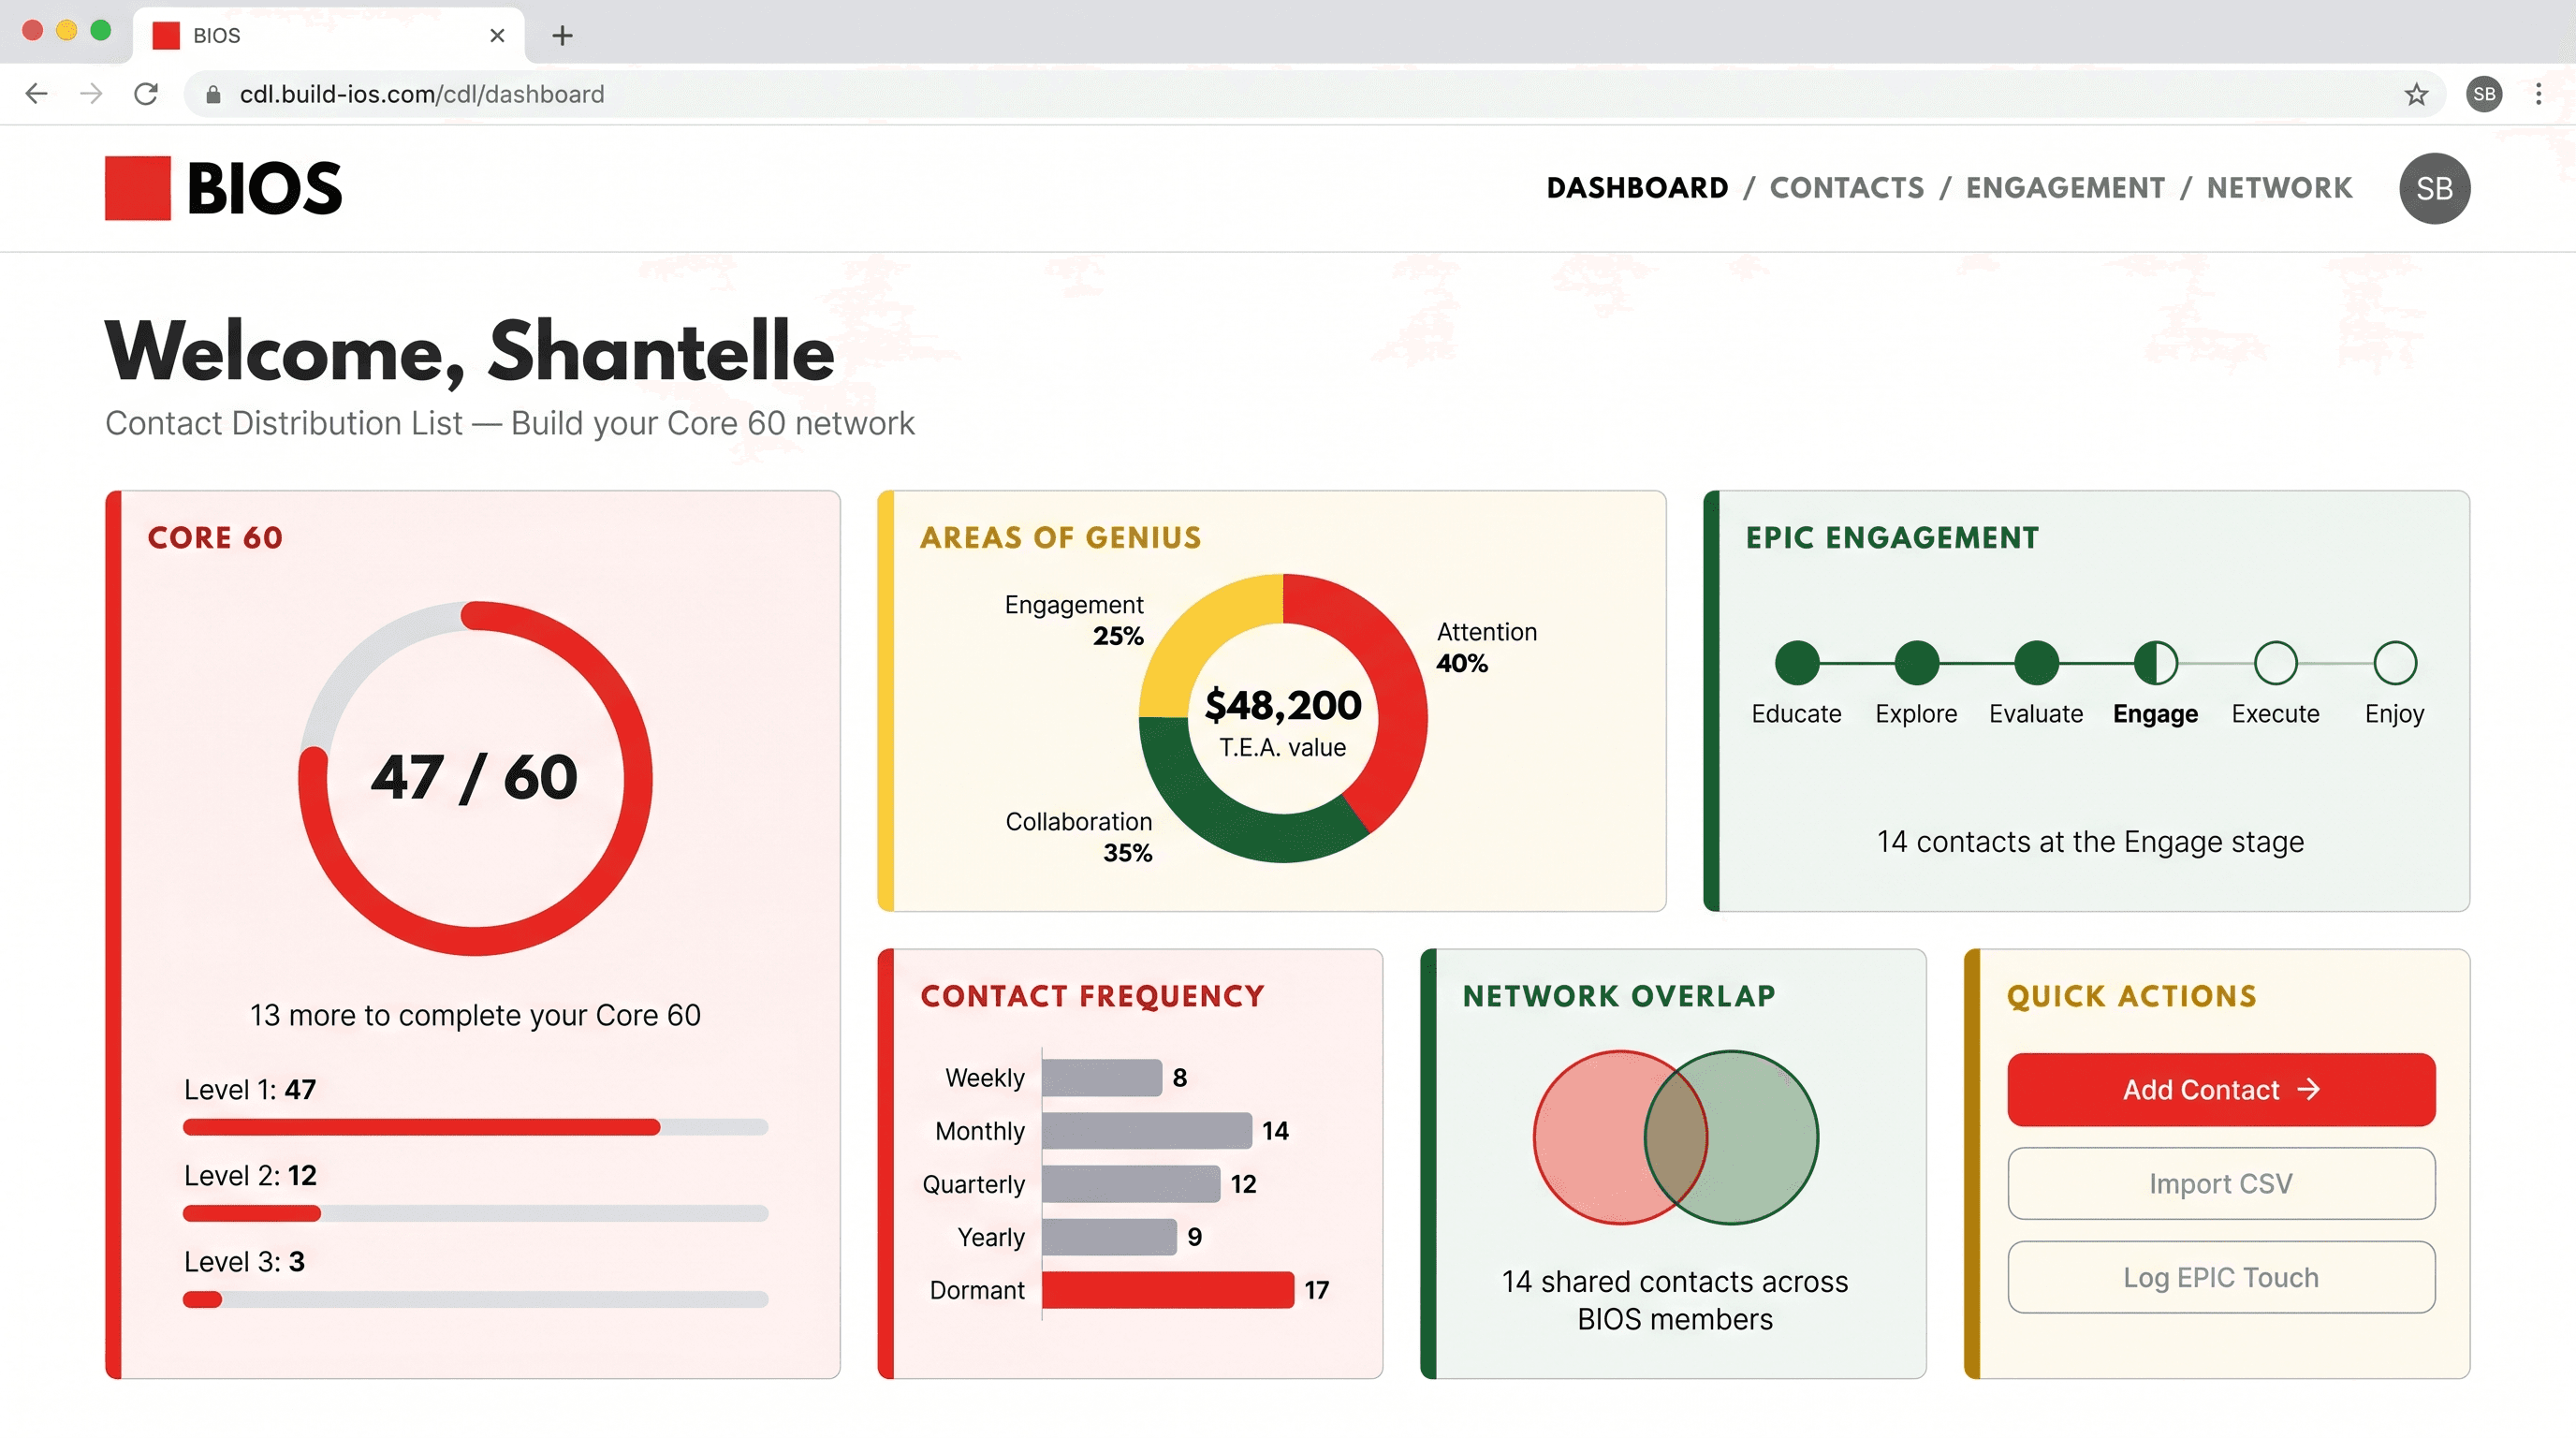
Task: Open the Dashboard nav item
Action: (x=1637, y=188)
